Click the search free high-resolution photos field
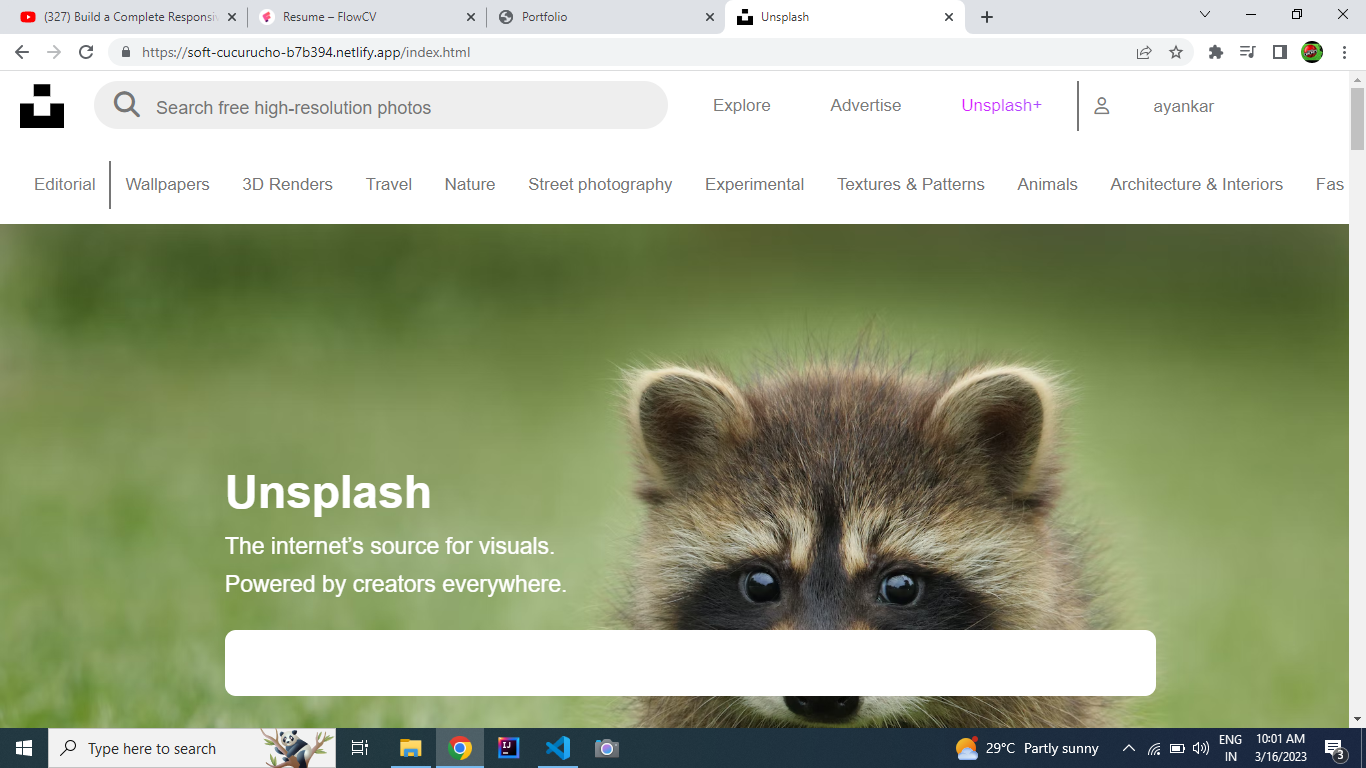 [x=400, y=107]
